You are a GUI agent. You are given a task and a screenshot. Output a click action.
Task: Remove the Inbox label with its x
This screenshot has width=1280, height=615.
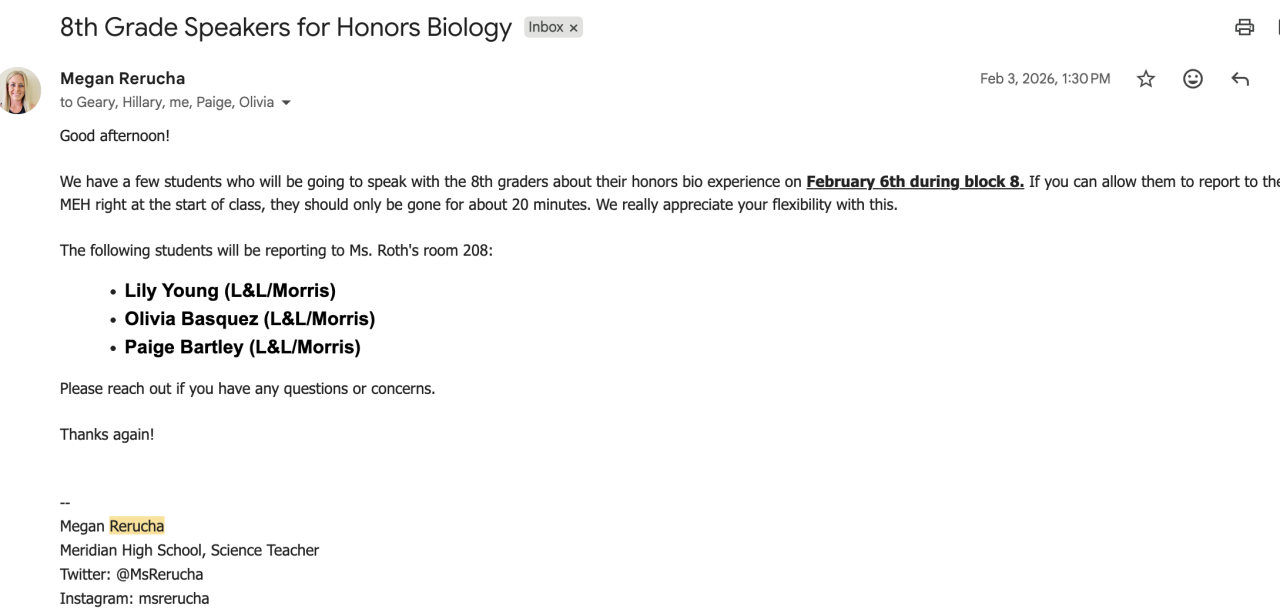574,28
